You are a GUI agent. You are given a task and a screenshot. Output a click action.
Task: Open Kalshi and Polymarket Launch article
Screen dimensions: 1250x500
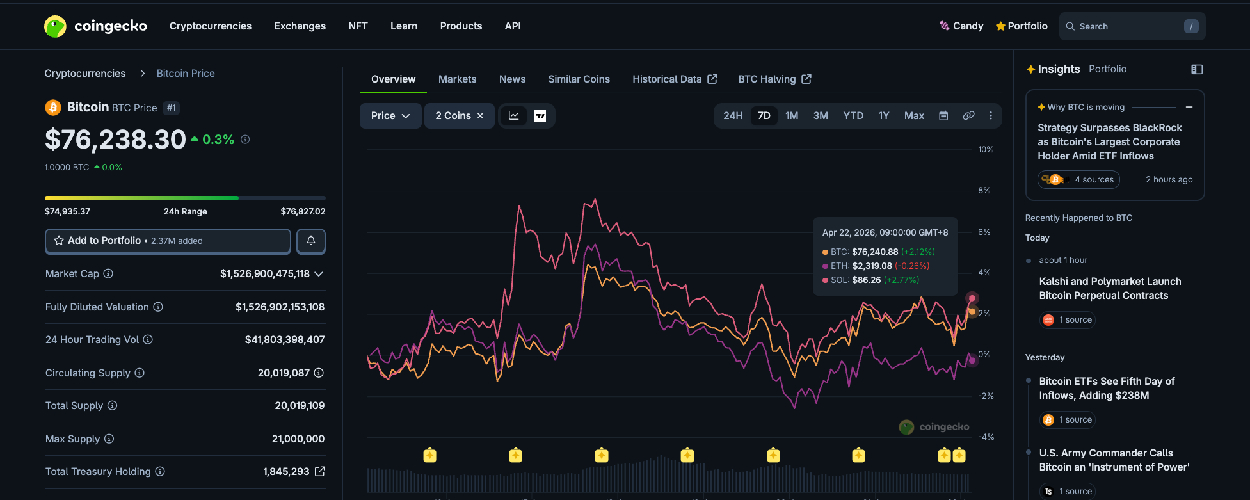coord(1110,288)
